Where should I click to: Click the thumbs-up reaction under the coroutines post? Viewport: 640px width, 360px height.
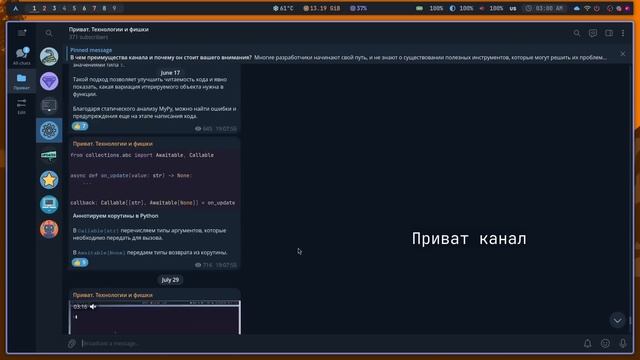(x=80, y=262)
